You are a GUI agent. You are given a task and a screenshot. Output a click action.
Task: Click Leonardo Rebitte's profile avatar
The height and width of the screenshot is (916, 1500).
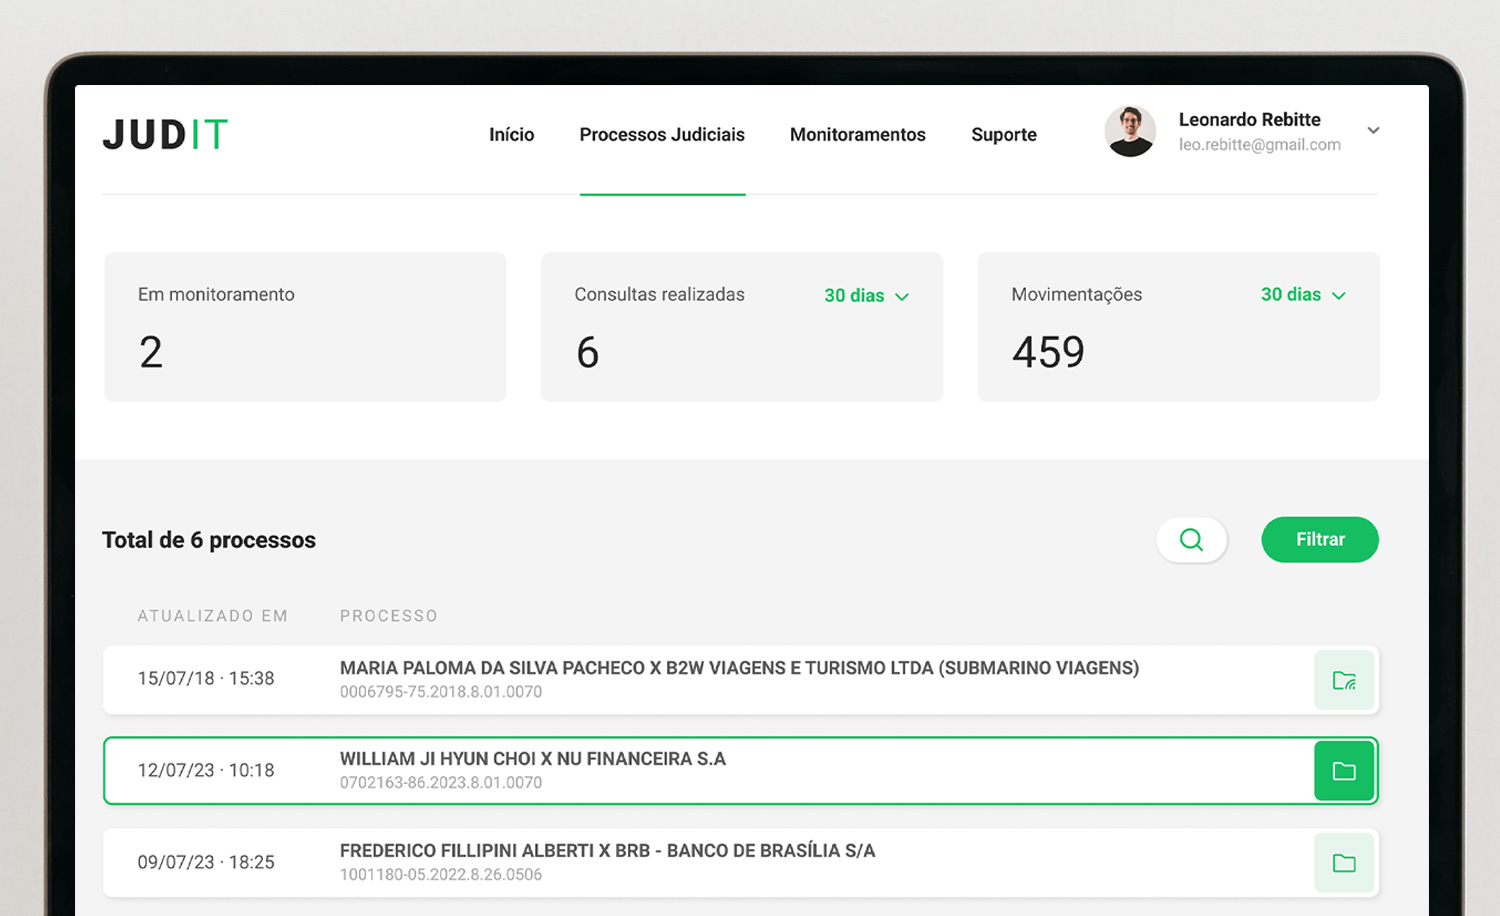(x=1130, y=132)
